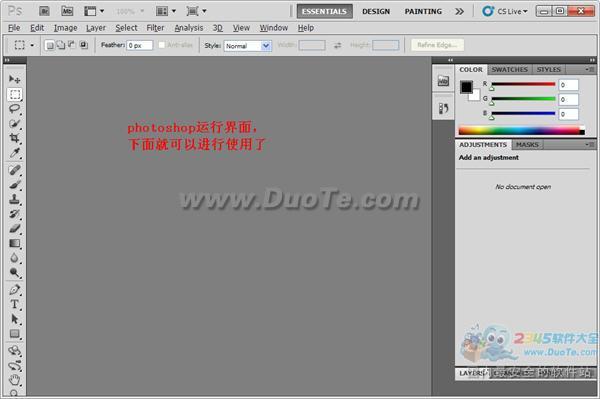This screenshot has height=399, width=600.
Task: Click the red R channel slider
Action: [x=523, y=84]
